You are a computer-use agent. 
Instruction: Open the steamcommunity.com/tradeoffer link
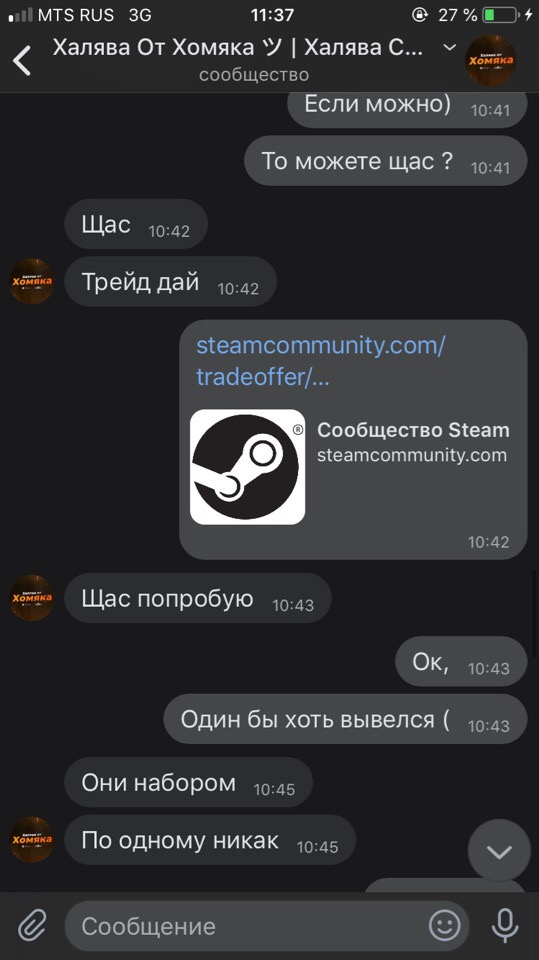320,361
